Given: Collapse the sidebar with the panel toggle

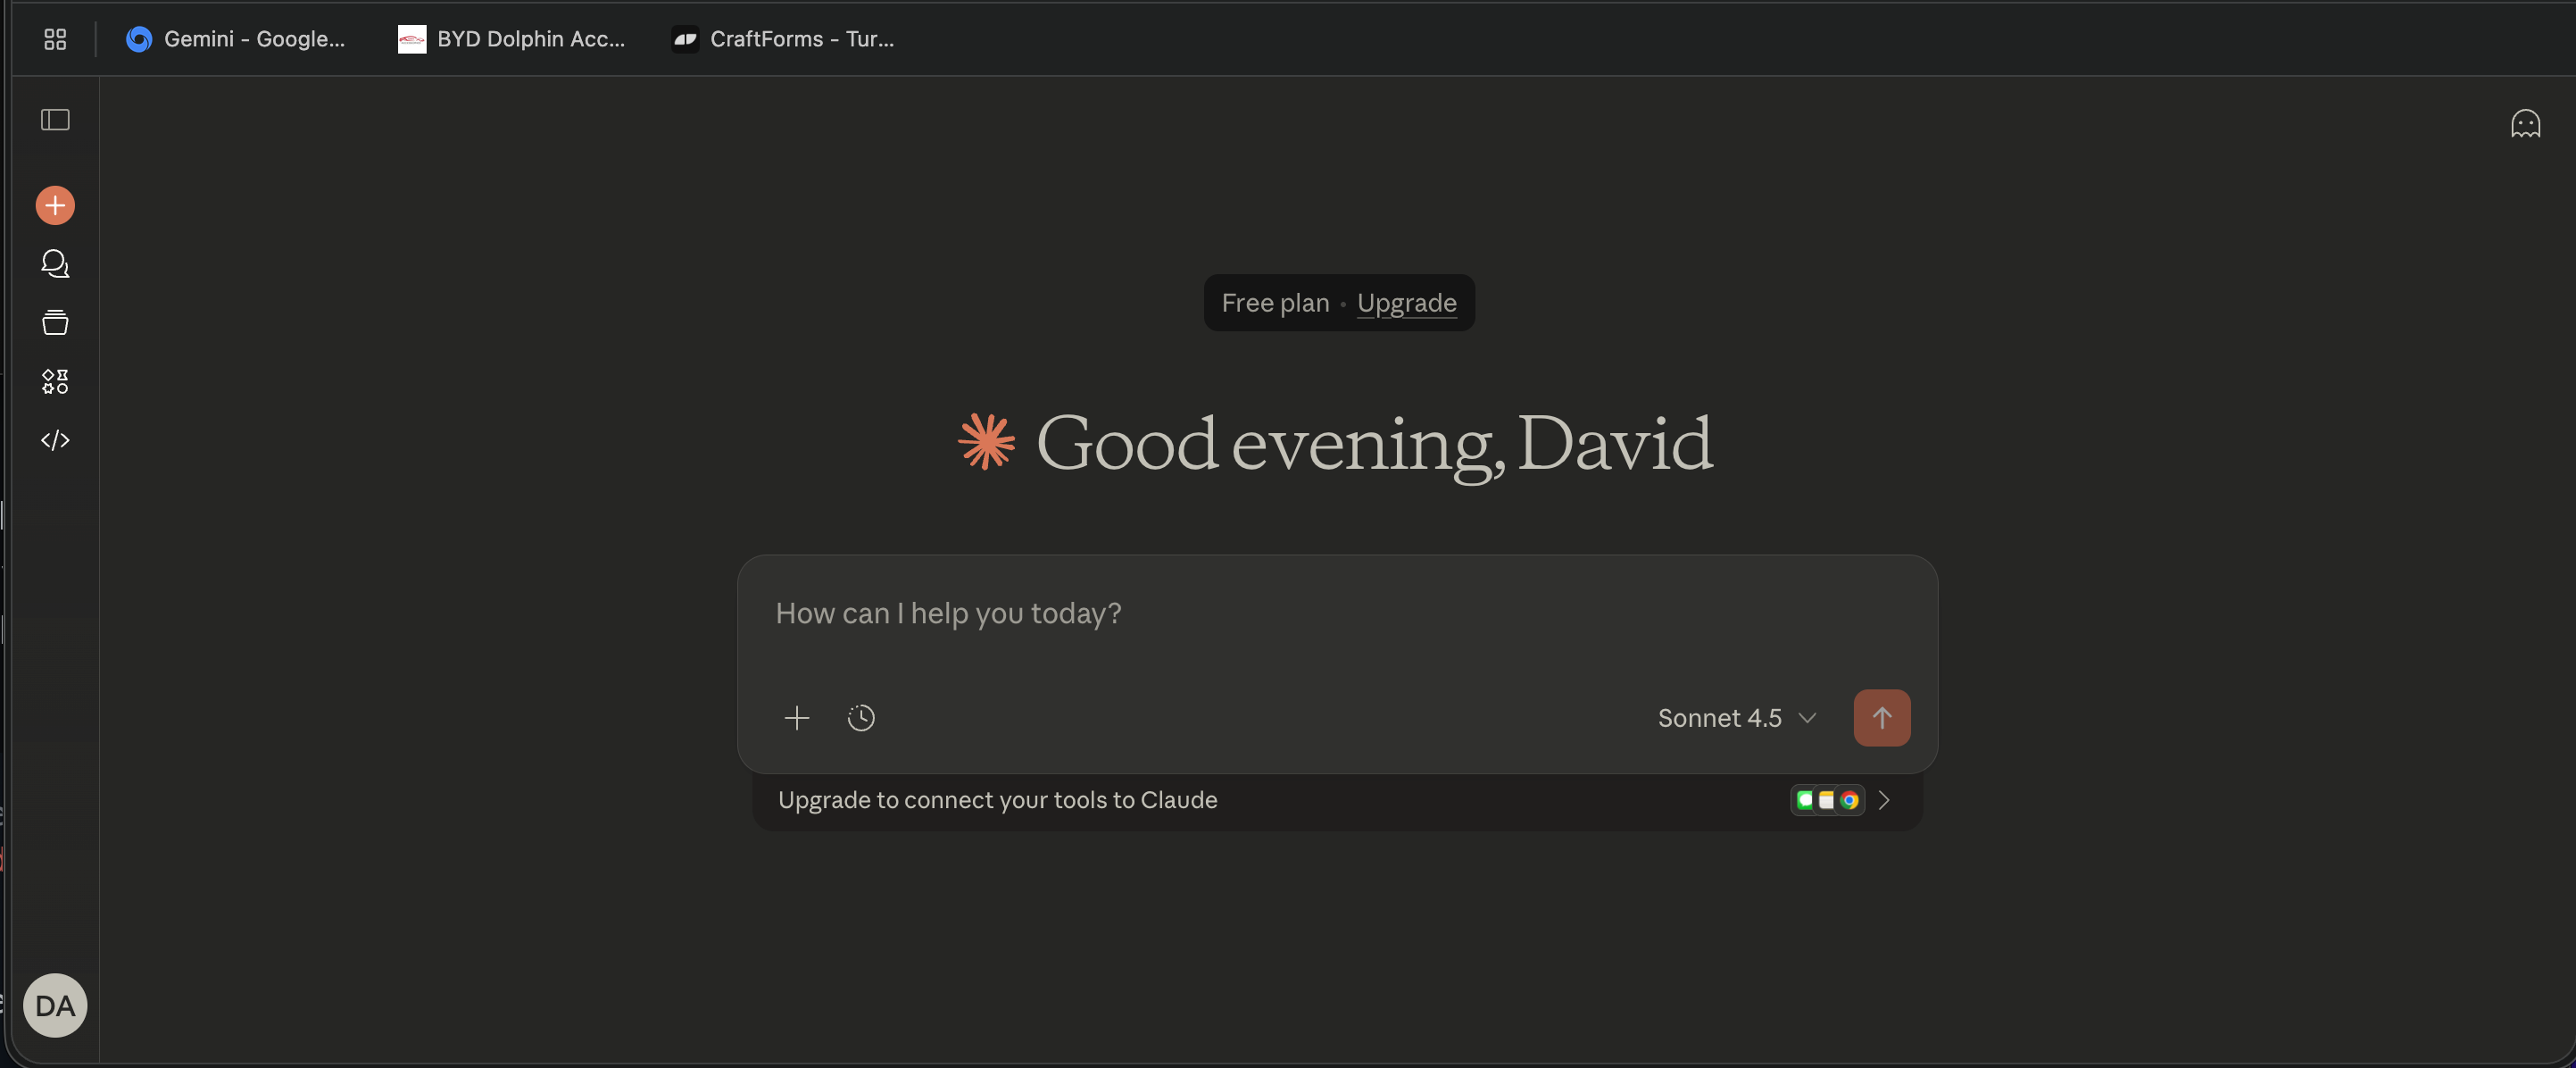Looking at the screenshot, I should 55,120.
